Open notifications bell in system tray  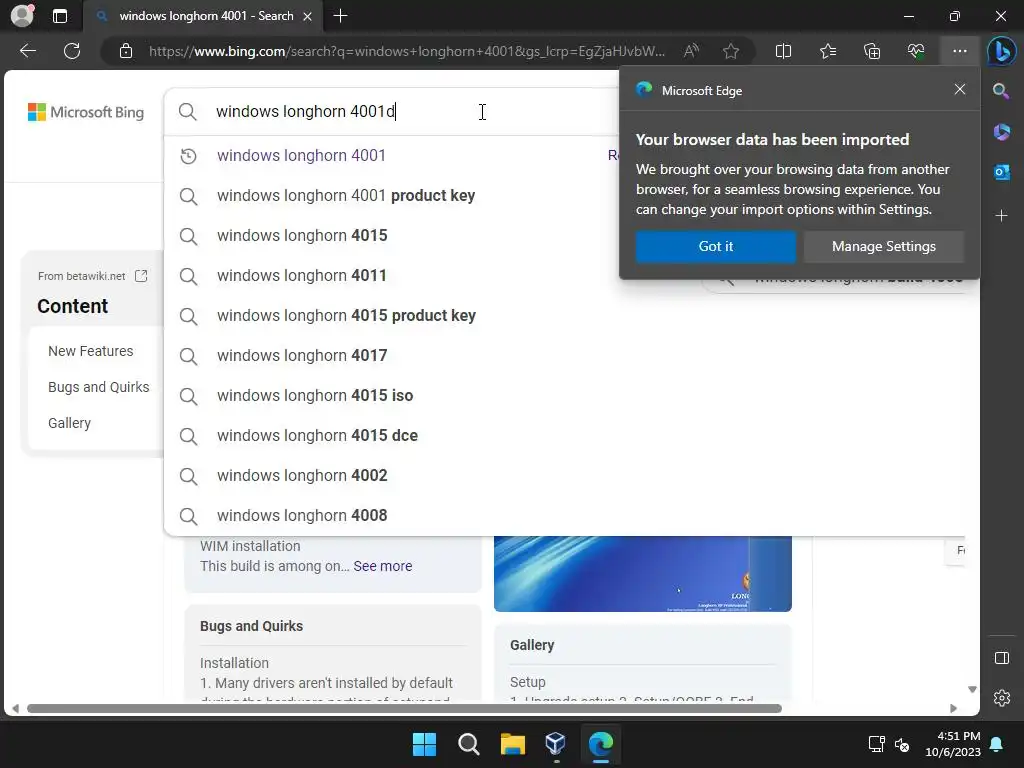pos(997,744)
